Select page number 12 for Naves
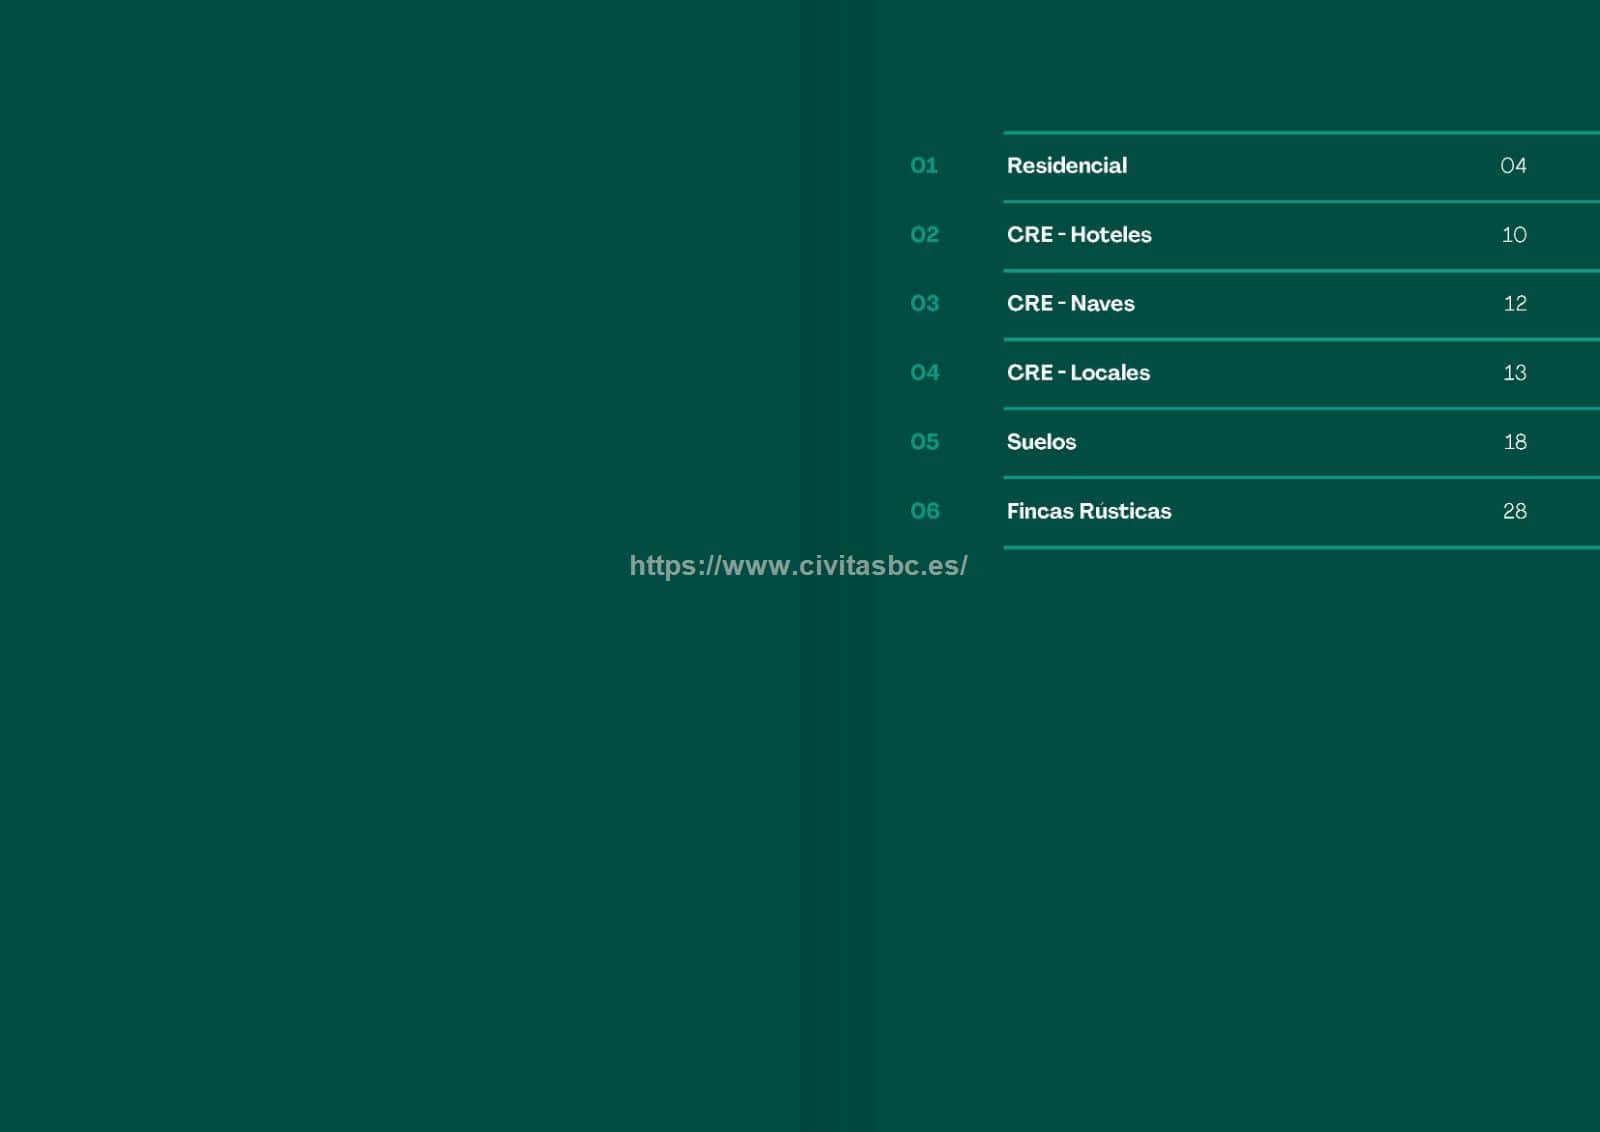Image resolution: width=1600 pixels, height=1132 pixels. pyautogui.click(x=1514, y=304)
